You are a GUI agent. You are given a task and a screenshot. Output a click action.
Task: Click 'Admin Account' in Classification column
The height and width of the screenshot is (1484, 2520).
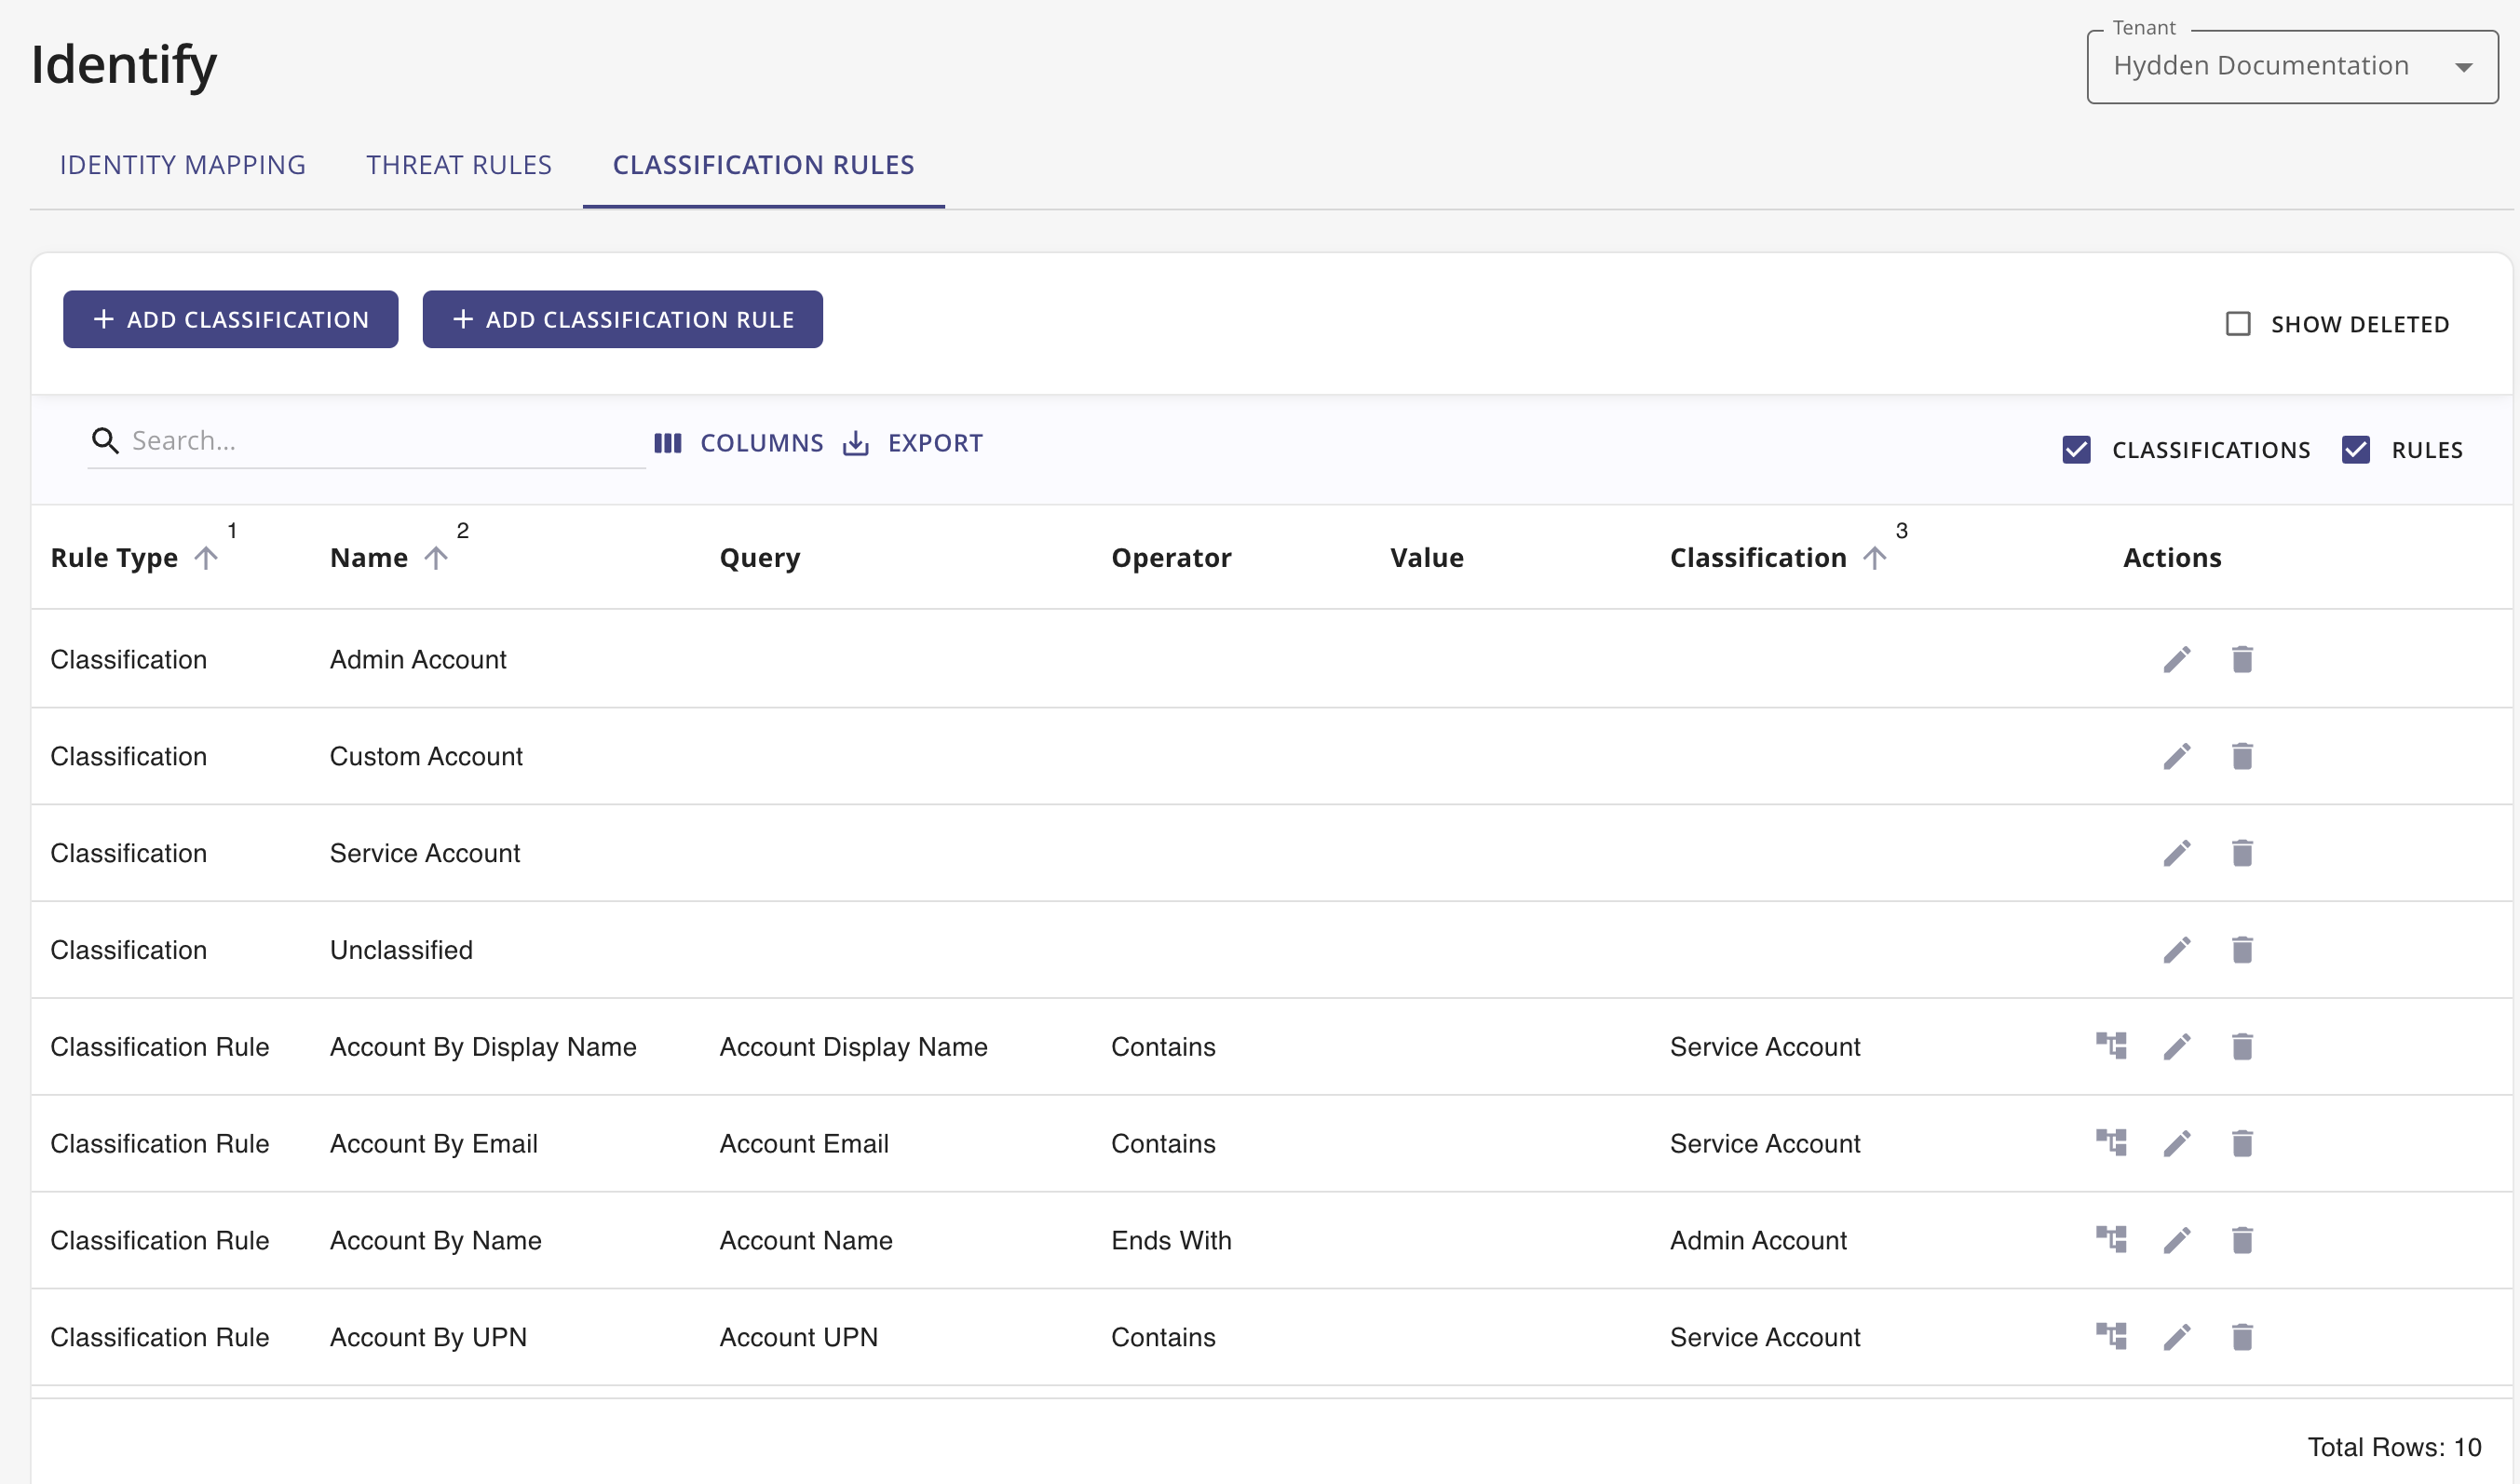(1758, 1241)
